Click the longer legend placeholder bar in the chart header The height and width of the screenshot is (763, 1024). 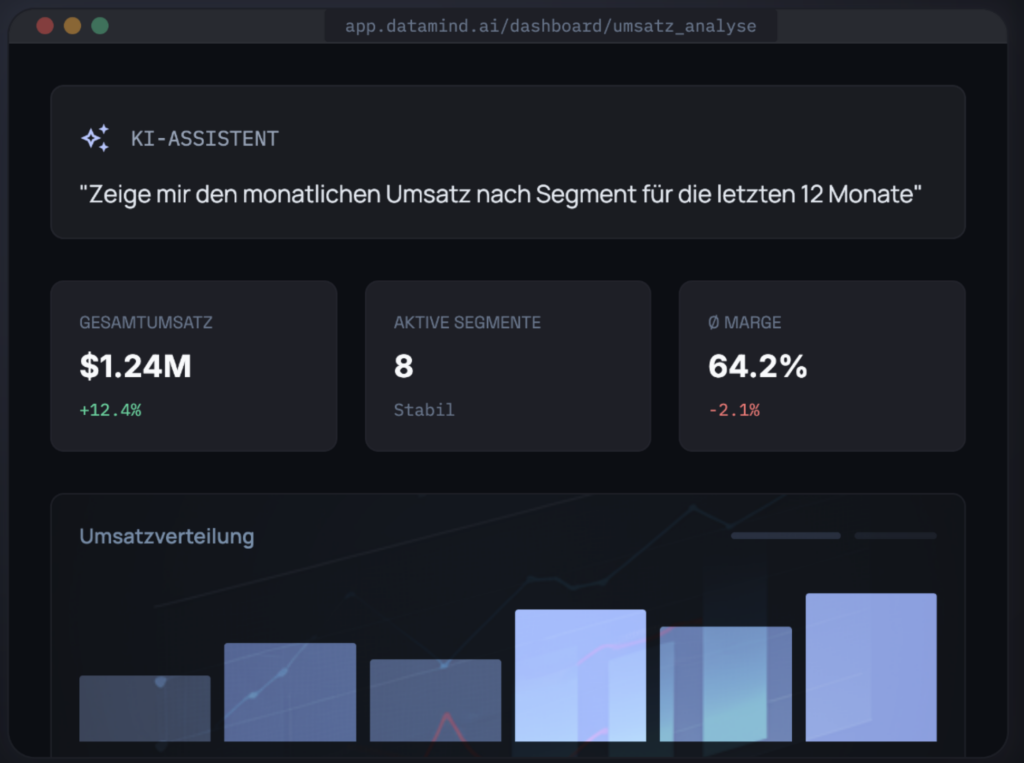tap(786, 536)
